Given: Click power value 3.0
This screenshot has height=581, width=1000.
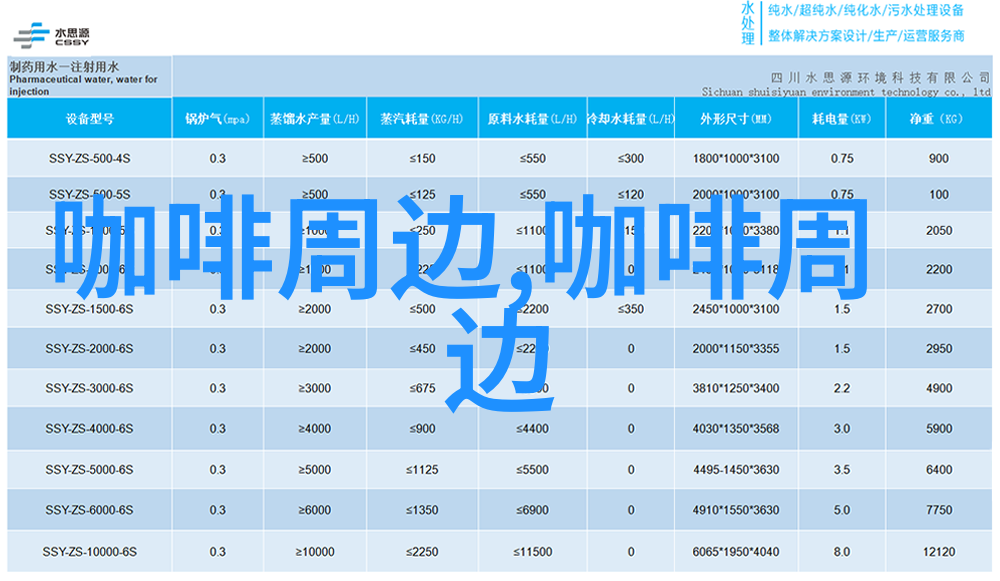Looking at the screenshot, I should pyautogui.click(x=842, y=429).
